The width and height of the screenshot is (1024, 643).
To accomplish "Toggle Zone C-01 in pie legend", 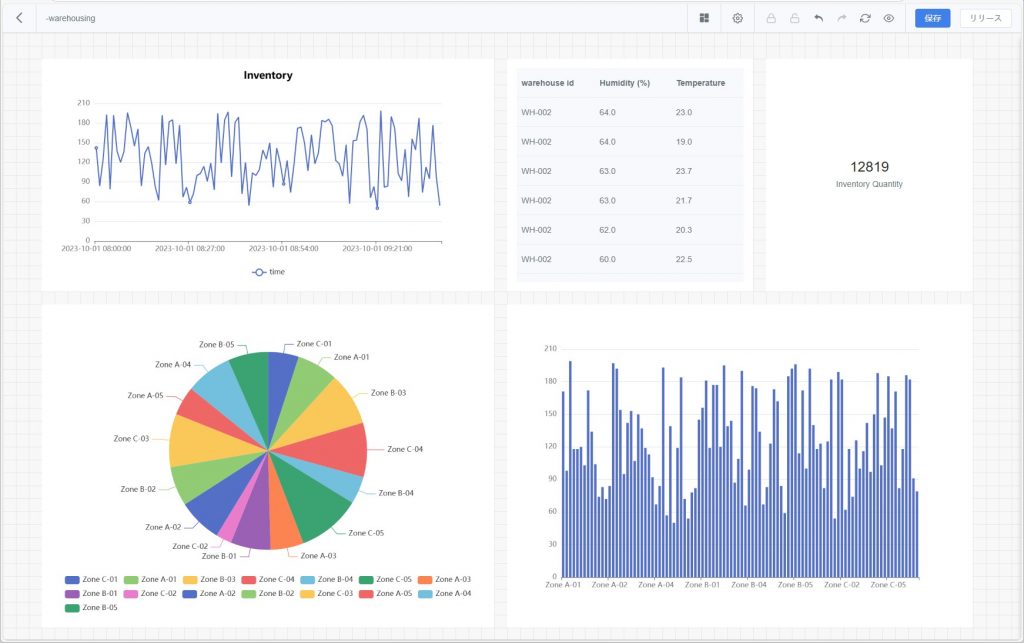I will click(x=92, y=579).
